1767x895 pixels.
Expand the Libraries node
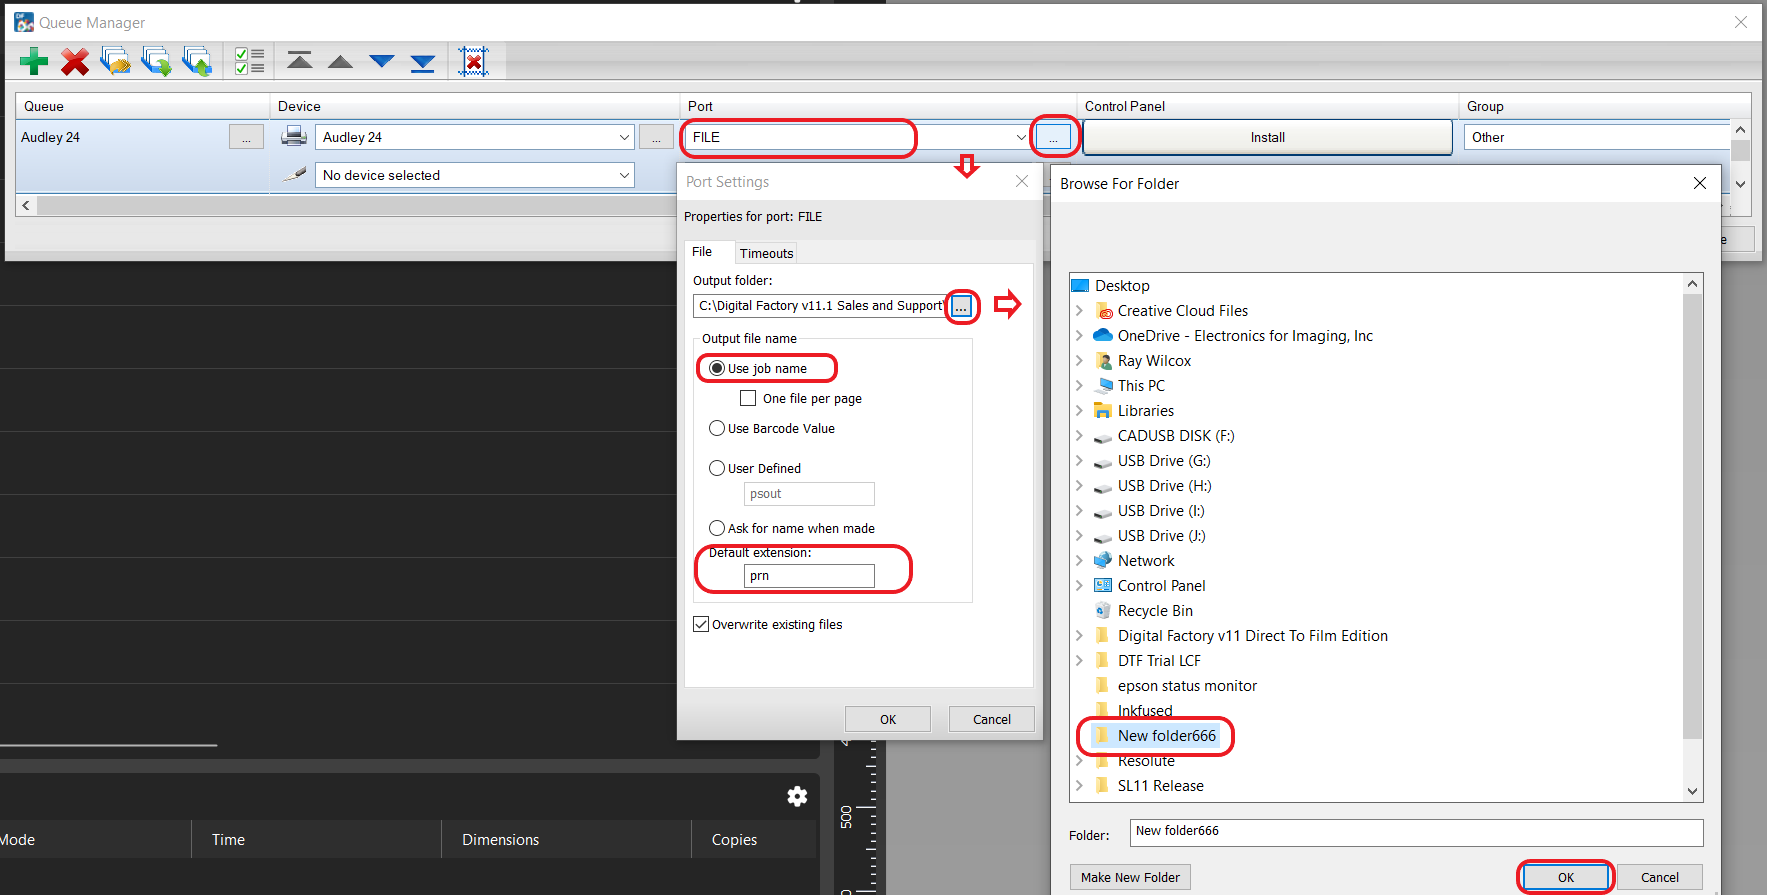[x=1079, y=410]
